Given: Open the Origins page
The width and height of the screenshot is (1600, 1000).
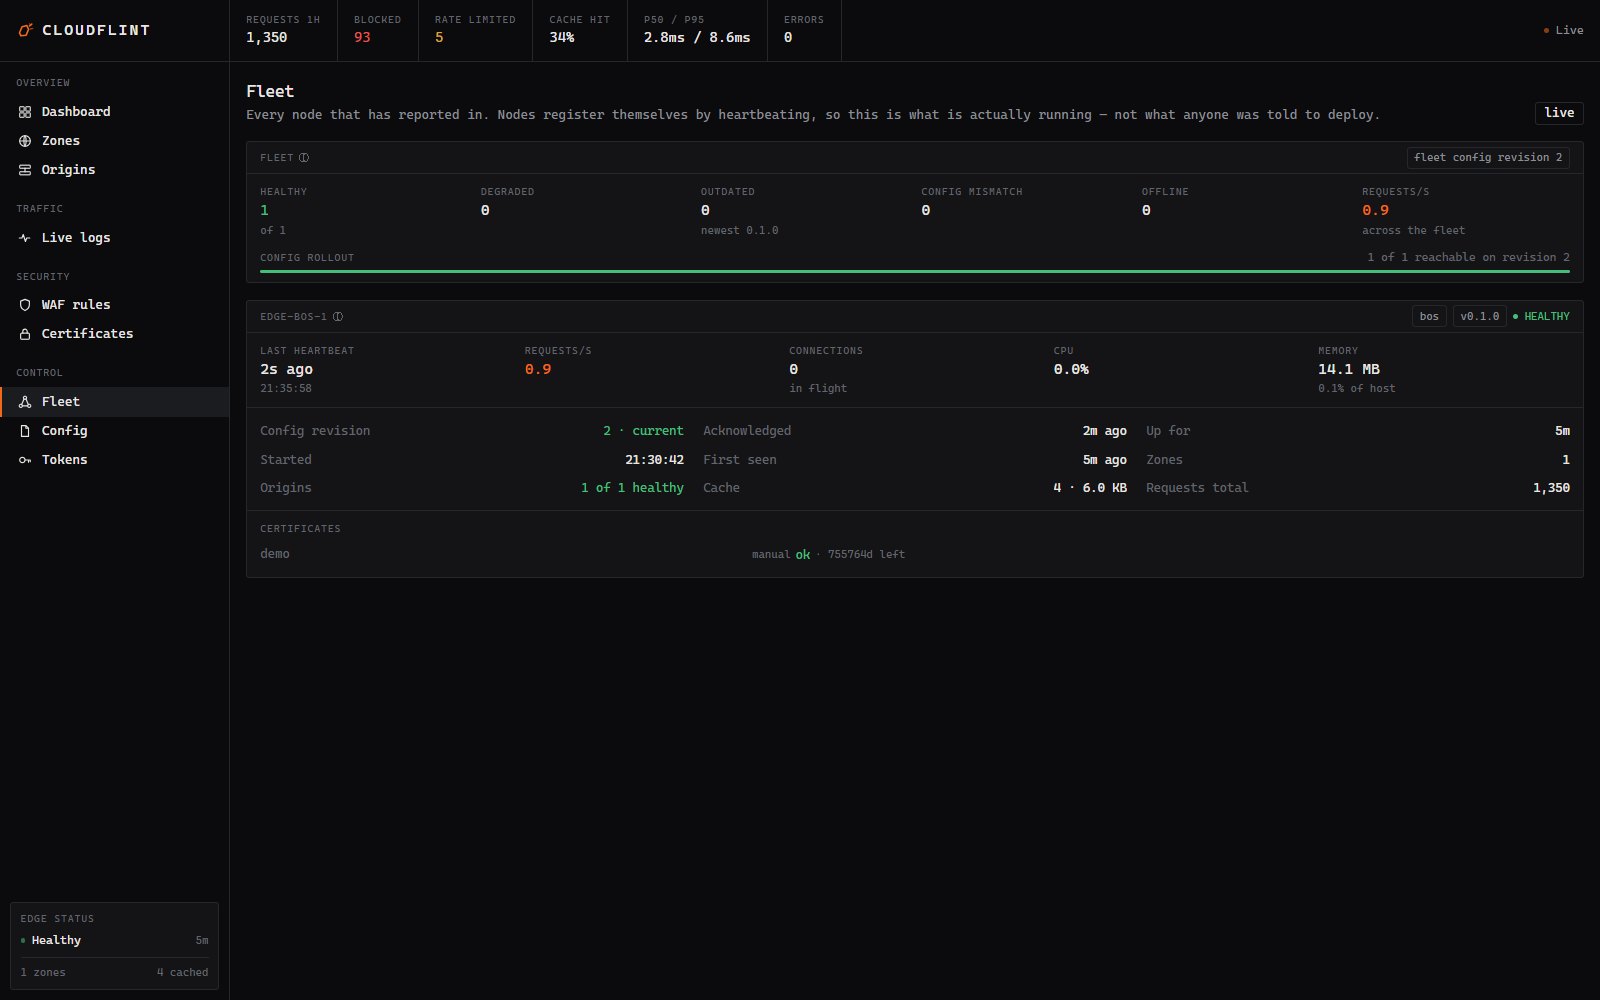Looking at the screenshot, I should coord(115,170).
